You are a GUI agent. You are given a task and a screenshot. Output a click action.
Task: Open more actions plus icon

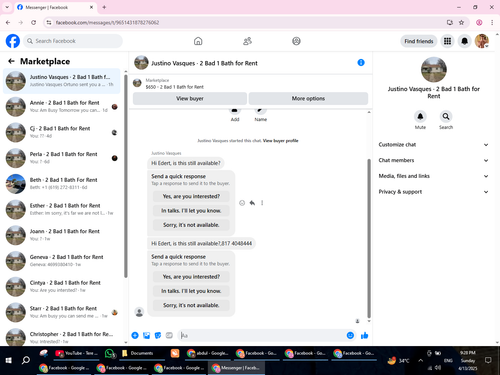click(135, 335)
